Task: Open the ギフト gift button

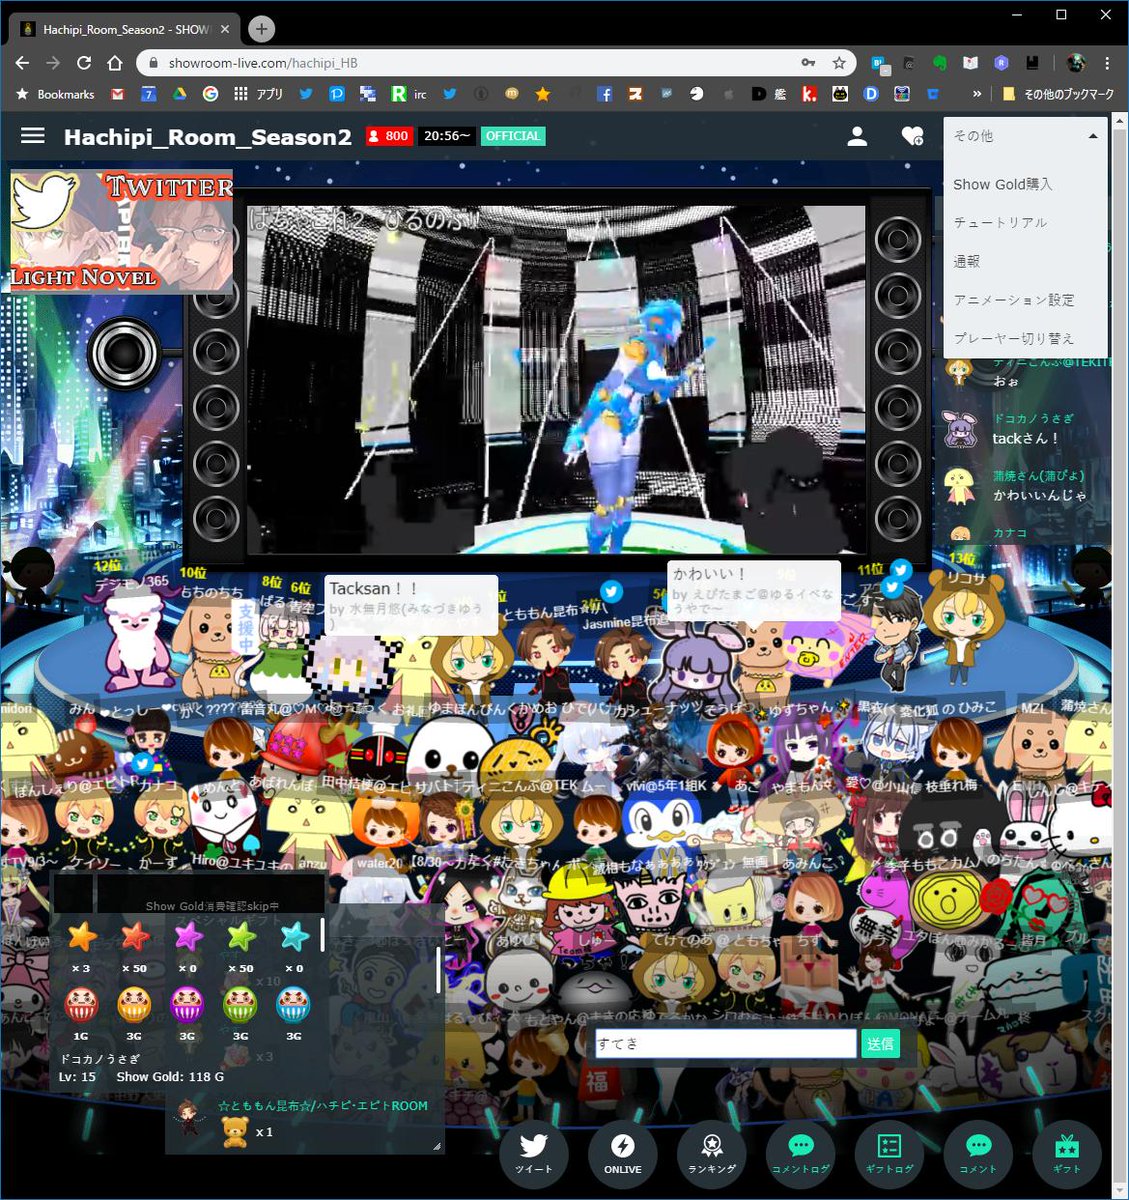Action: (x=1067, y=1152)
